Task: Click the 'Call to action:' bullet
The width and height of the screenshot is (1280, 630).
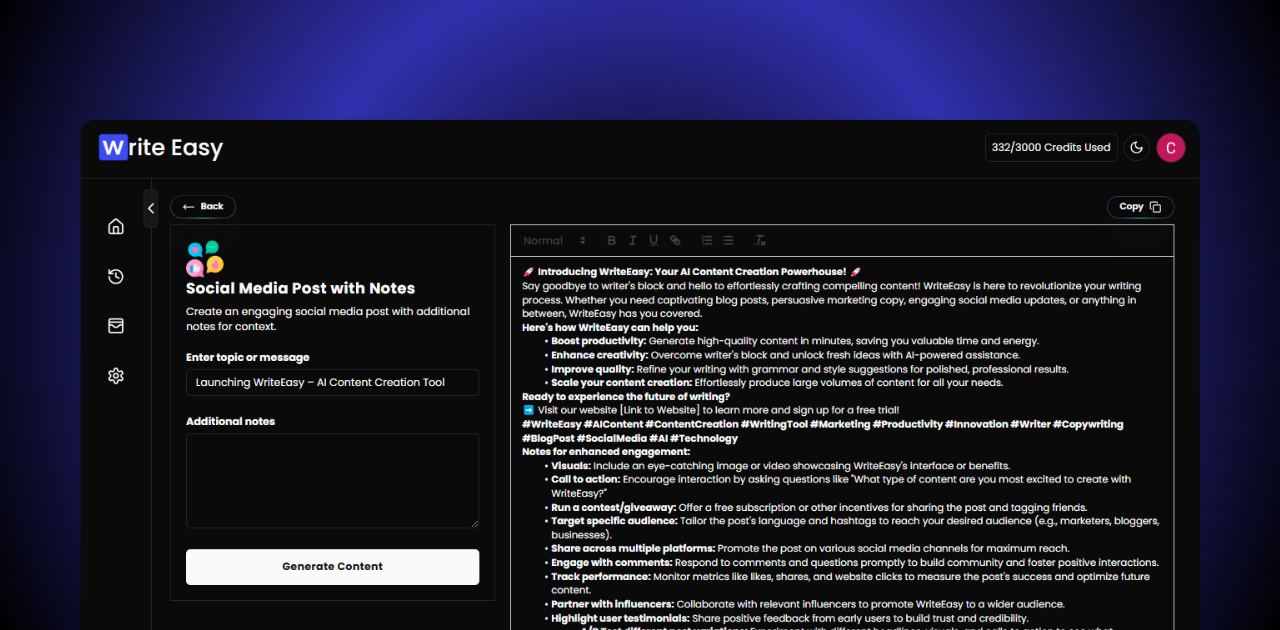Action: [x=841, y=486]
